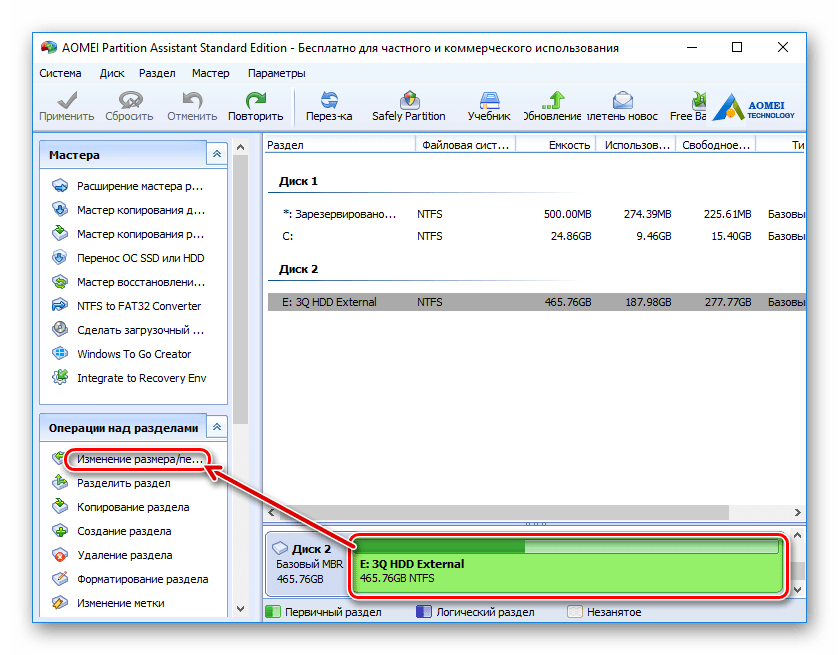Click disk map scrollbar down arrow
839x655 pixels.
797,590
